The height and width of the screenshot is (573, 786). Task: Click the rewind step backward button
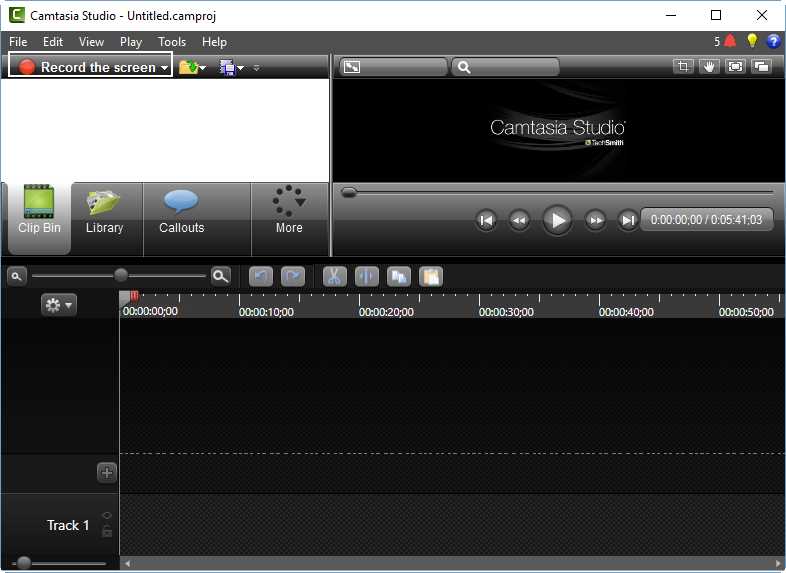click(x=519, y=220)
